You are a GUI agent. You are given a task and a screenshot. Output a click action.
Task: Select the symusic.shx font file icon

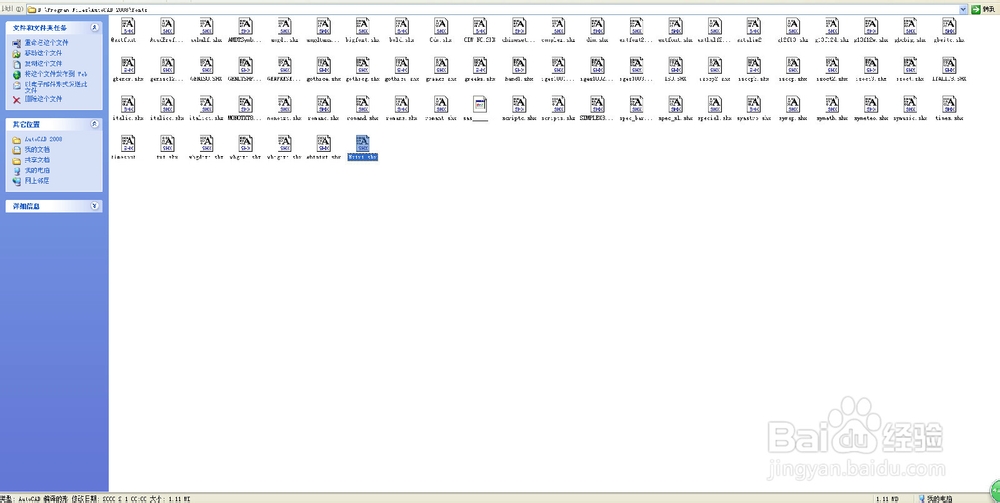tap(910, 105)
